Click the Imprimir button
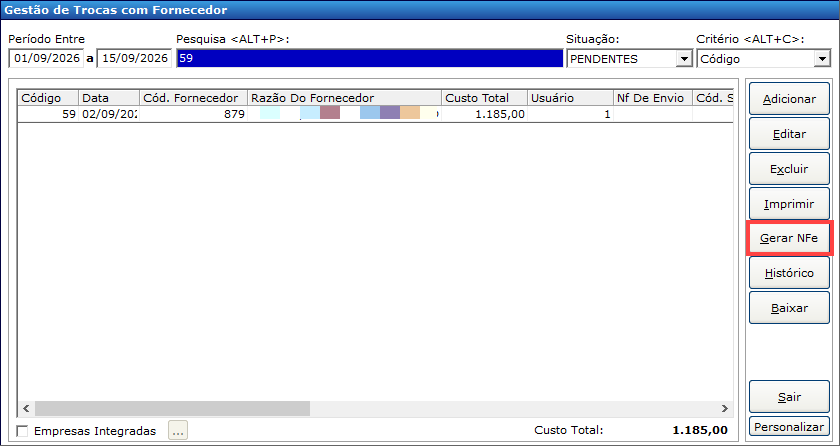840x446 pixels. pyautogui.click(x=789, y=203)
